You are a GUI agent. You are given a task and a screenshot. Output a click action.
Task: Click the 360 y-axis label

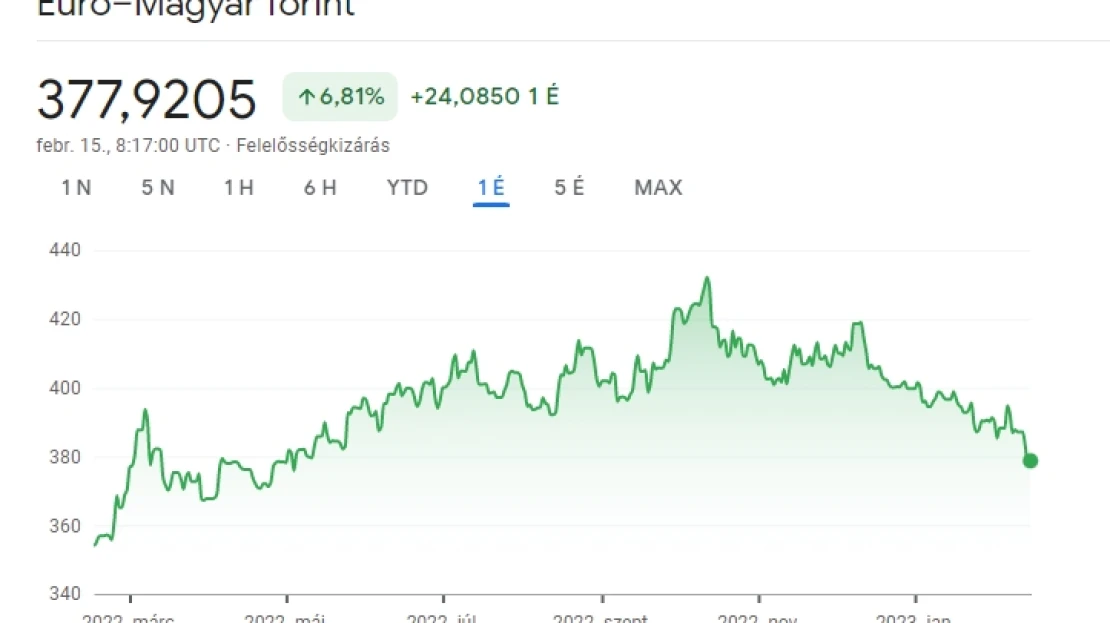(64, 526)
